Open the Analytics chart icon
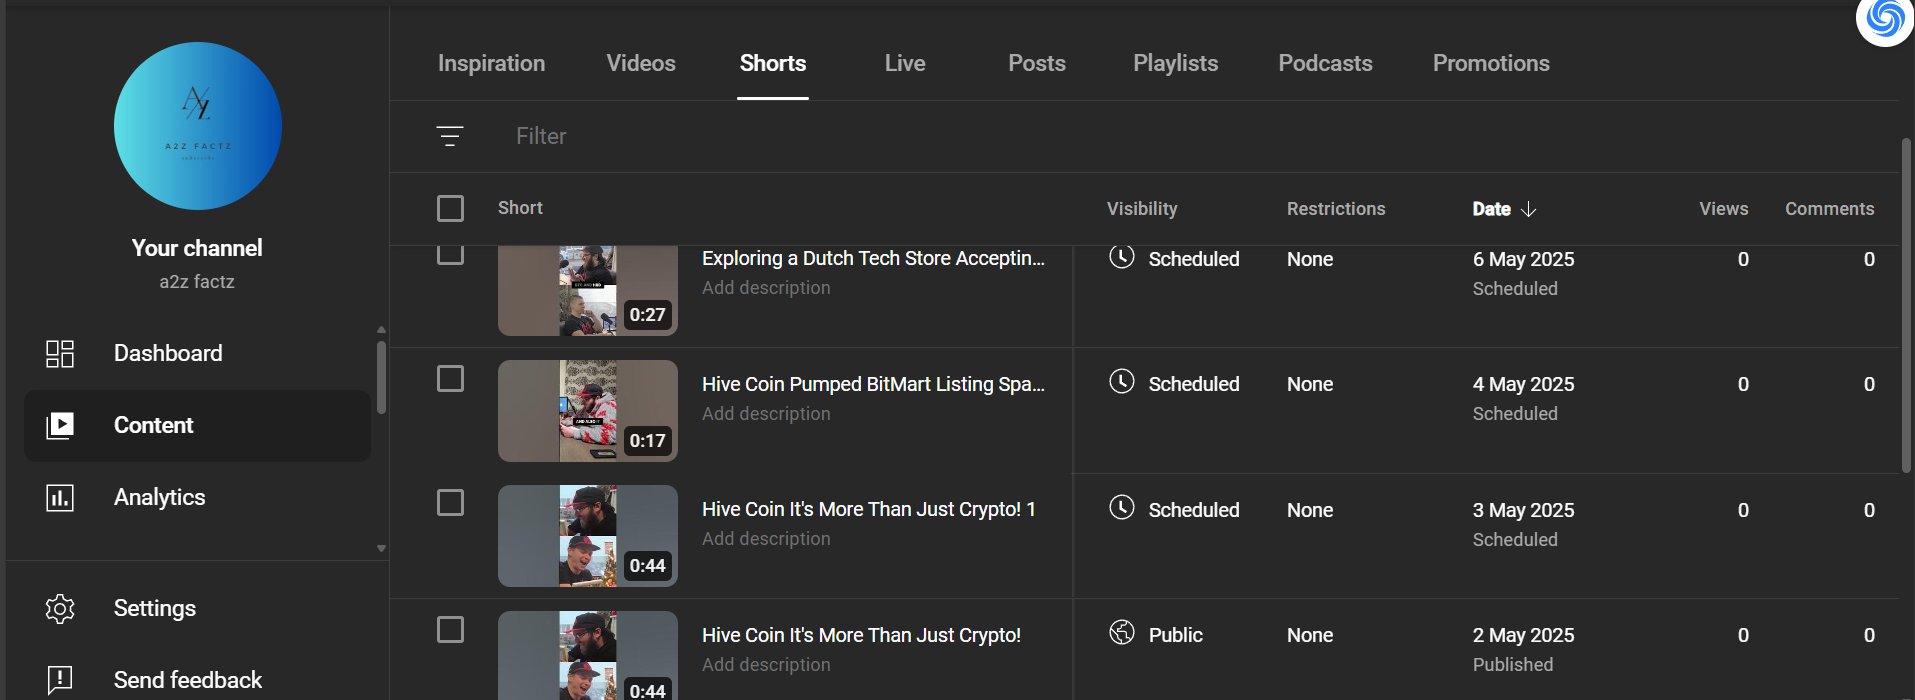Image resolution: width=1915 pixels, height=700 pixels. pos(60,498)
